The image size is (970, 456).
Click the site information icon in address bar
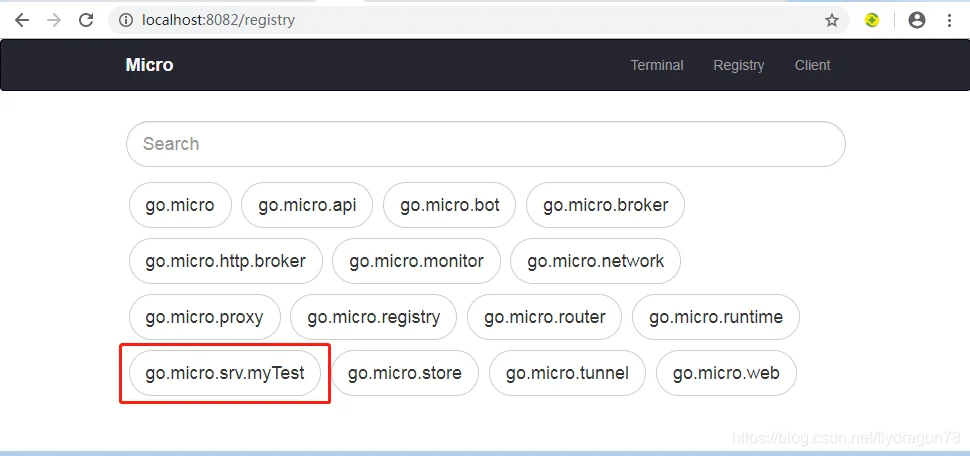click(126, 20)
